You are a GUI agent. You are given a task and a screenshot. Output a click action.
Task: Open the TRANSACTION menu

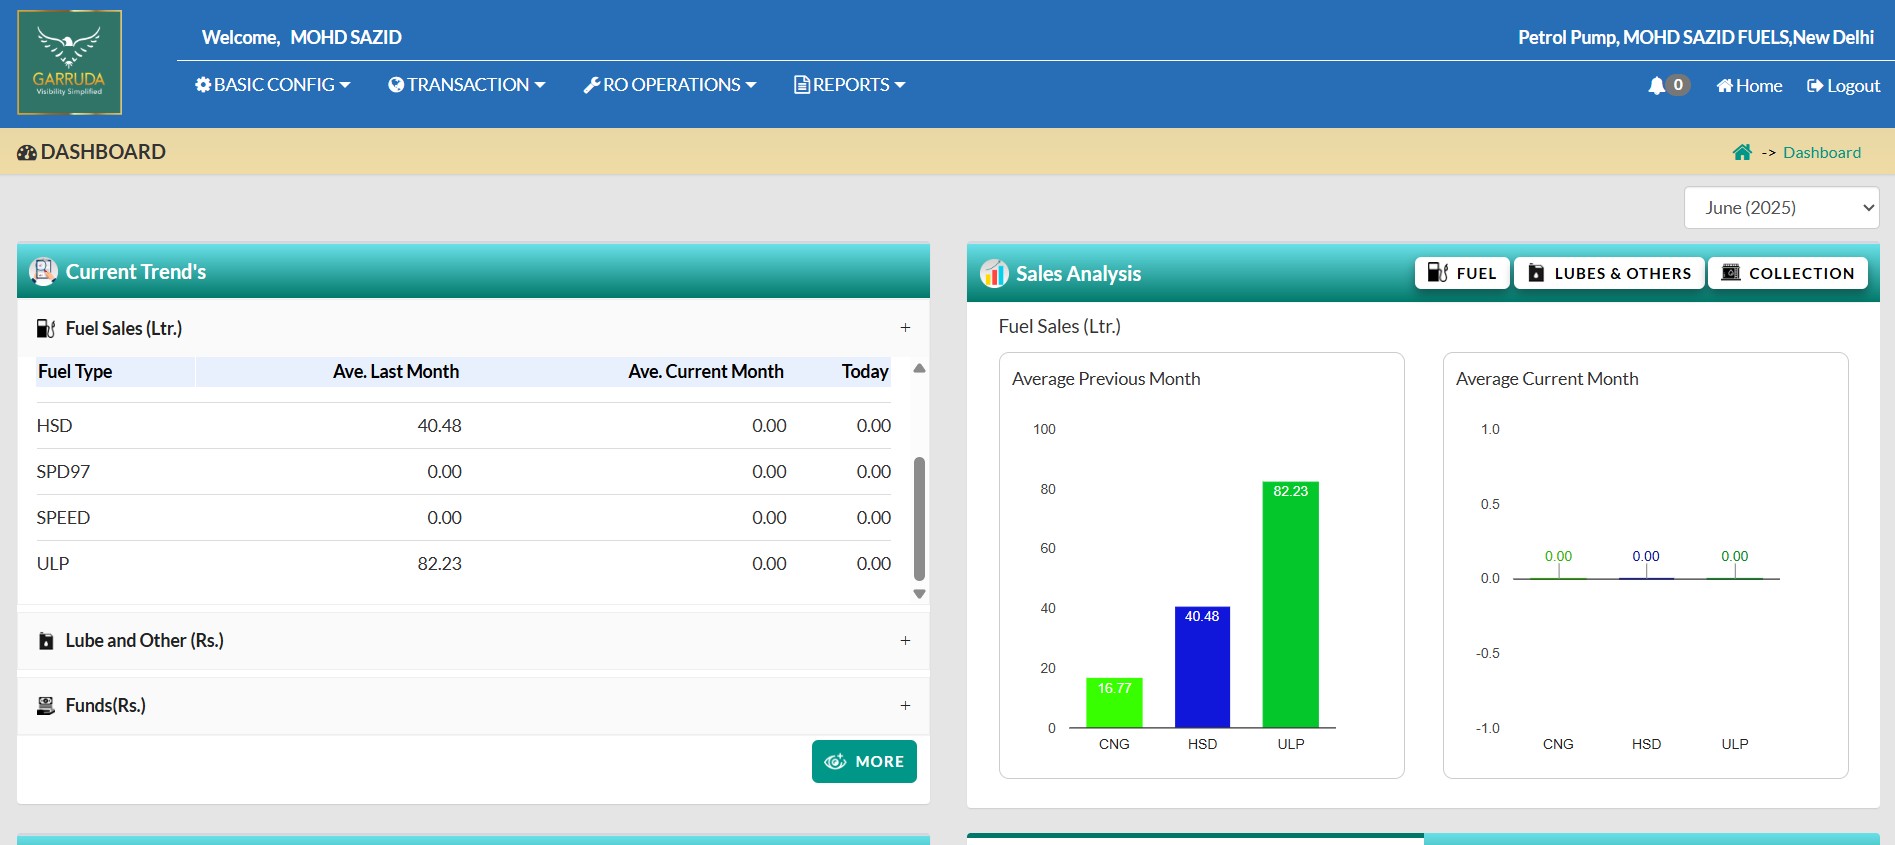point(466,85)
